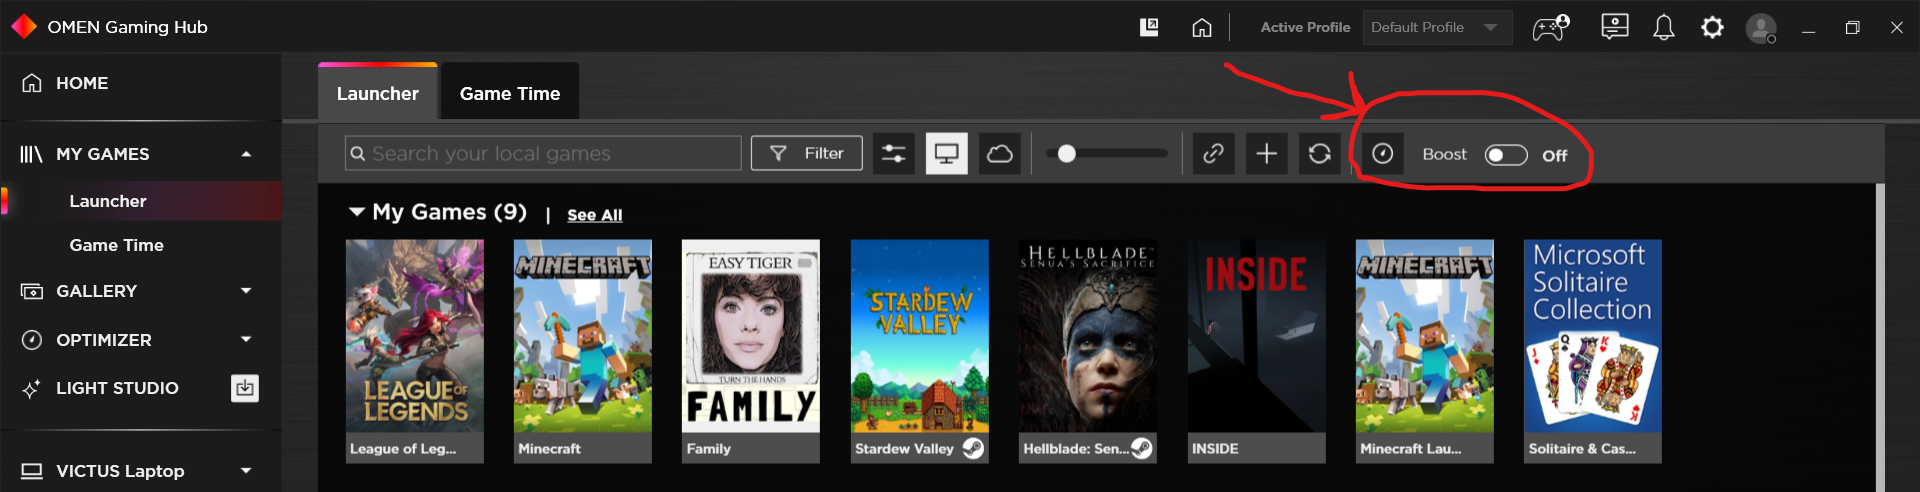Image resolution: width=1920 pixels, height=492 pixels.
Task: Toggle the Boost switch on
Action: pos(1505,155)
